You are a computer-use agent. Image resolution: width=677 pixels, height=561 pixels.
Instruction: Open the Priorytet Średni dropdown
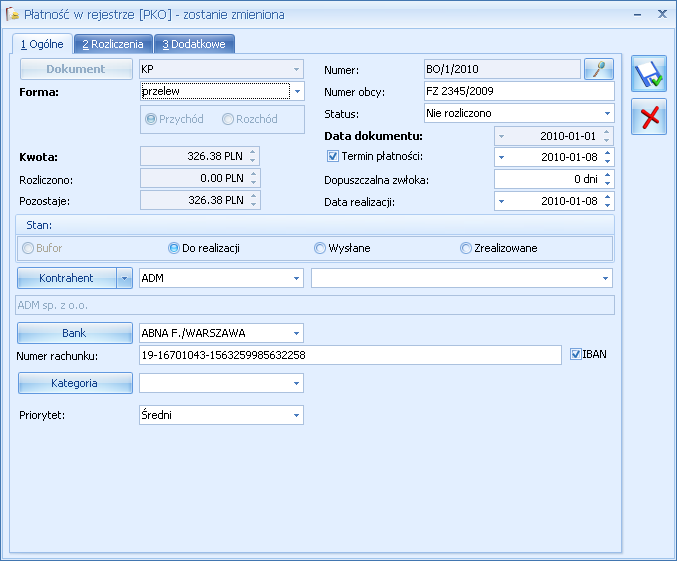click(296, 415)
